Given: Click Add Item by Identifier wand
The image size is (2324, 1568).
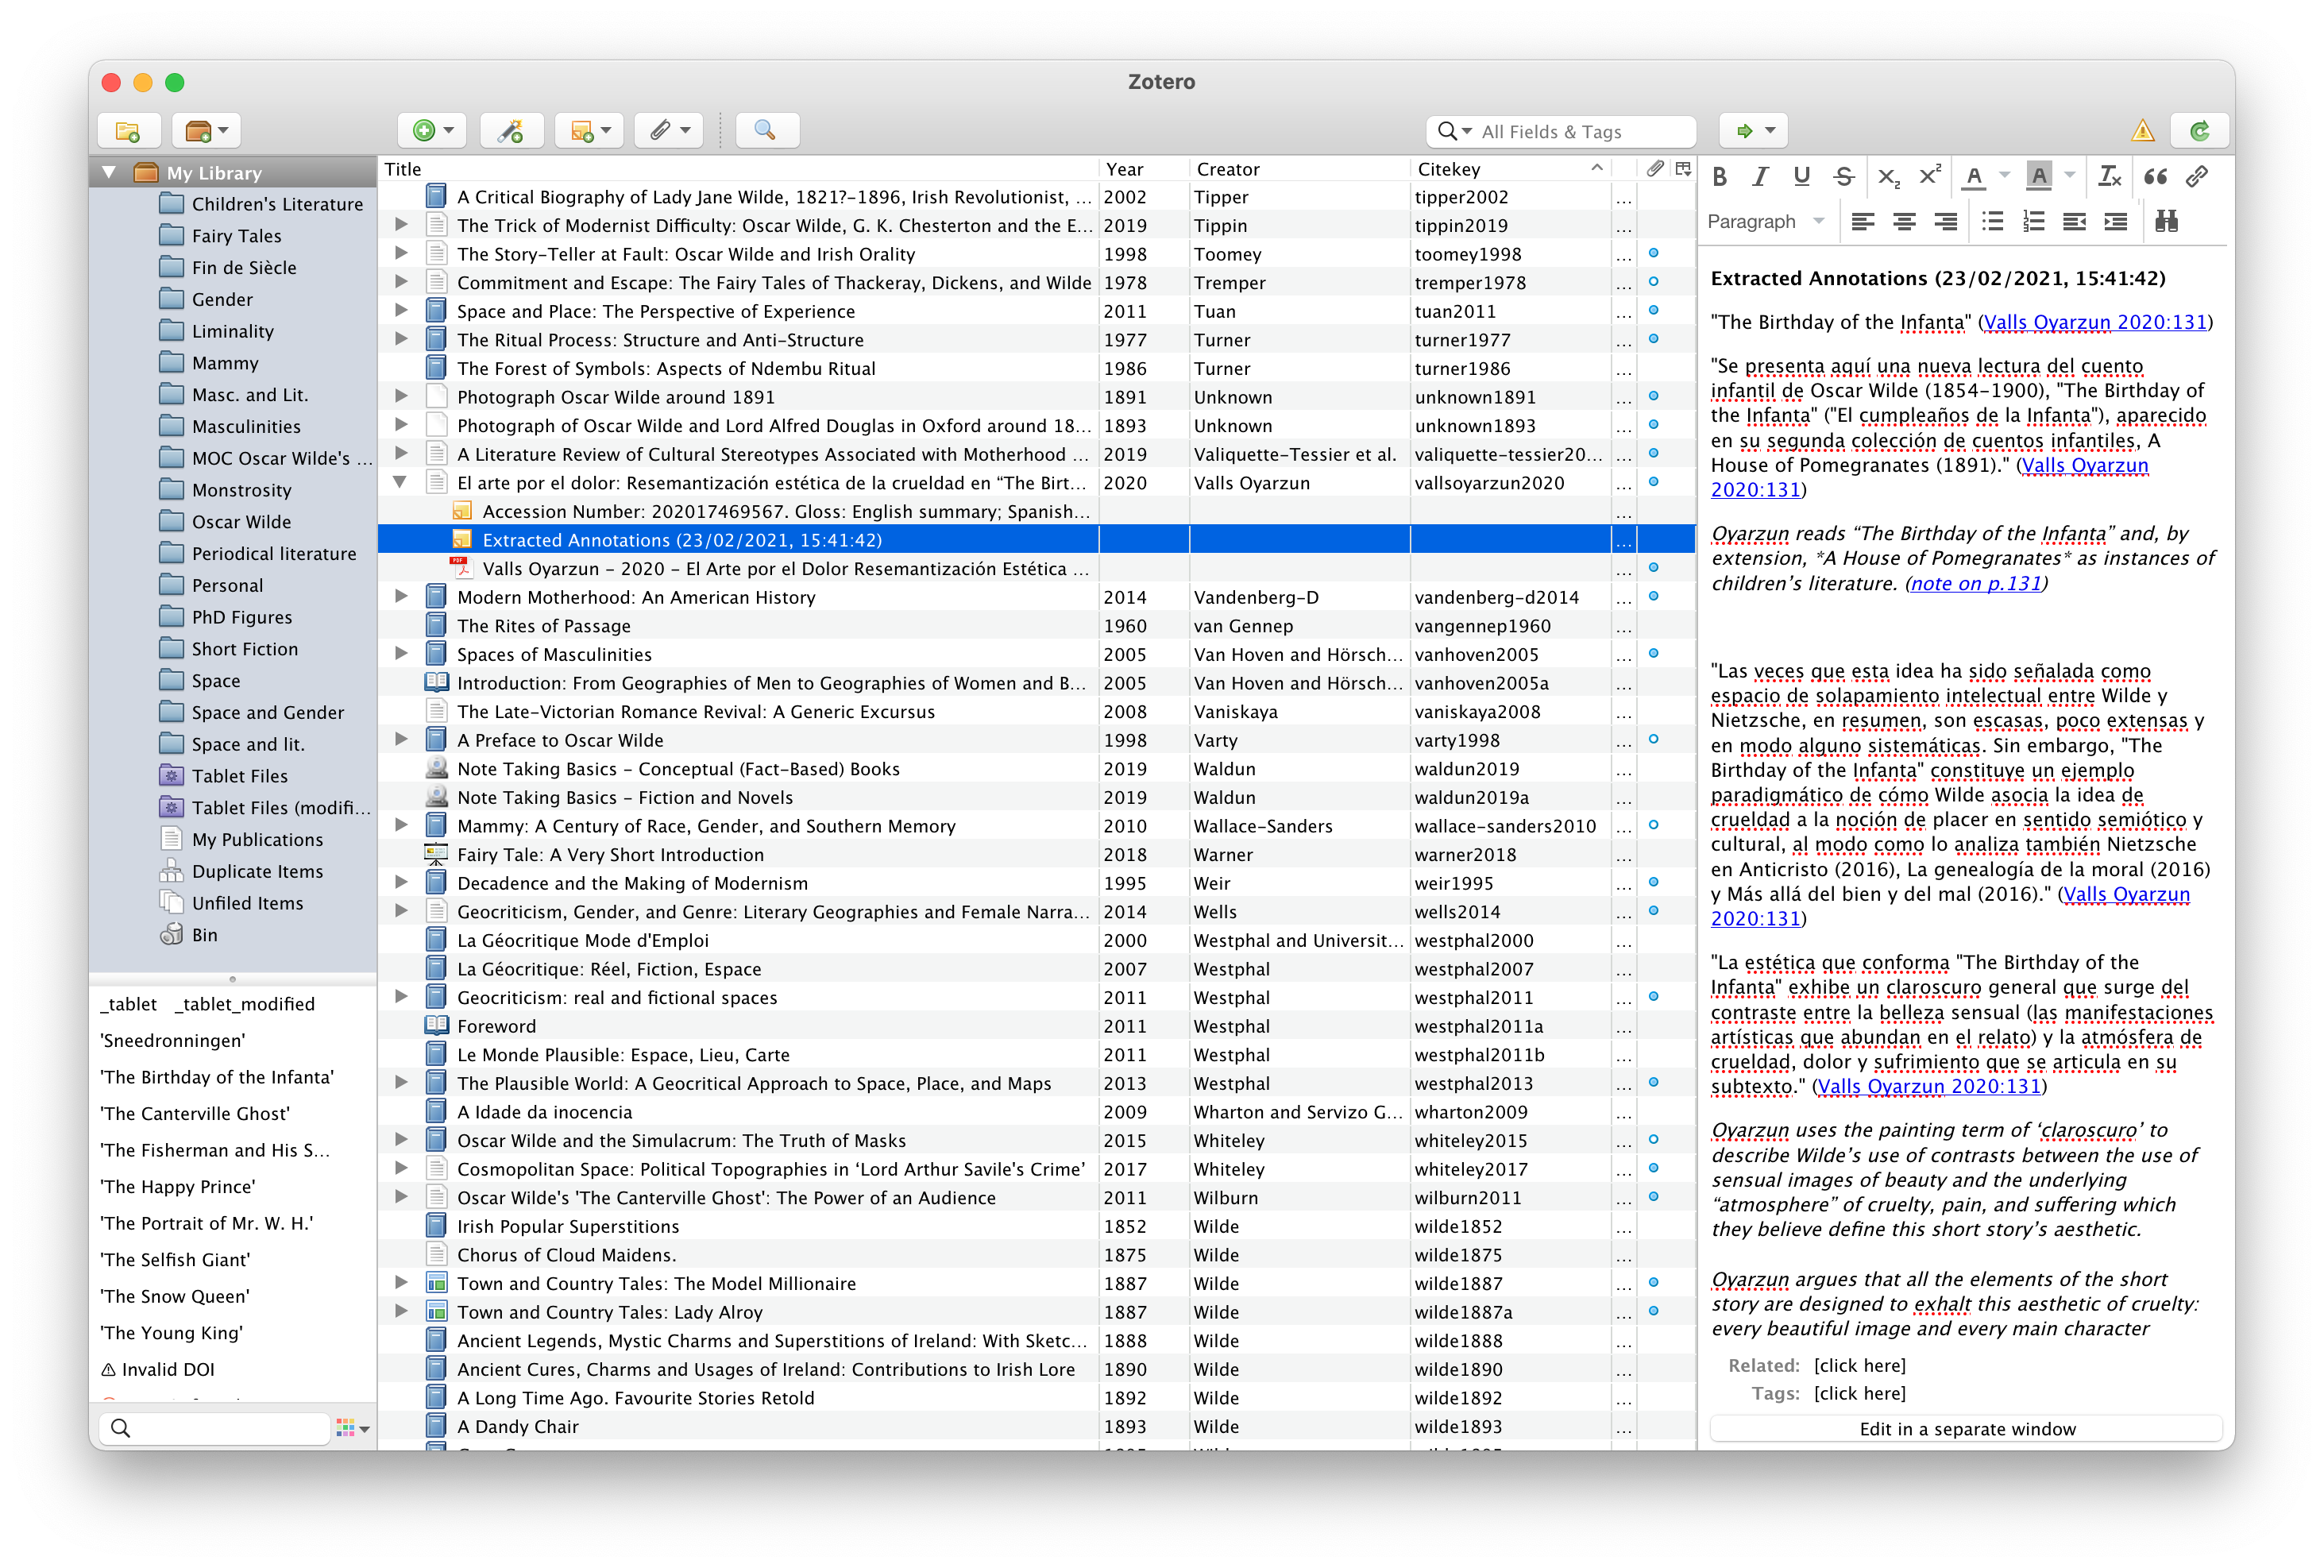Looking at the screenshot, I should [x=511, y=131].
